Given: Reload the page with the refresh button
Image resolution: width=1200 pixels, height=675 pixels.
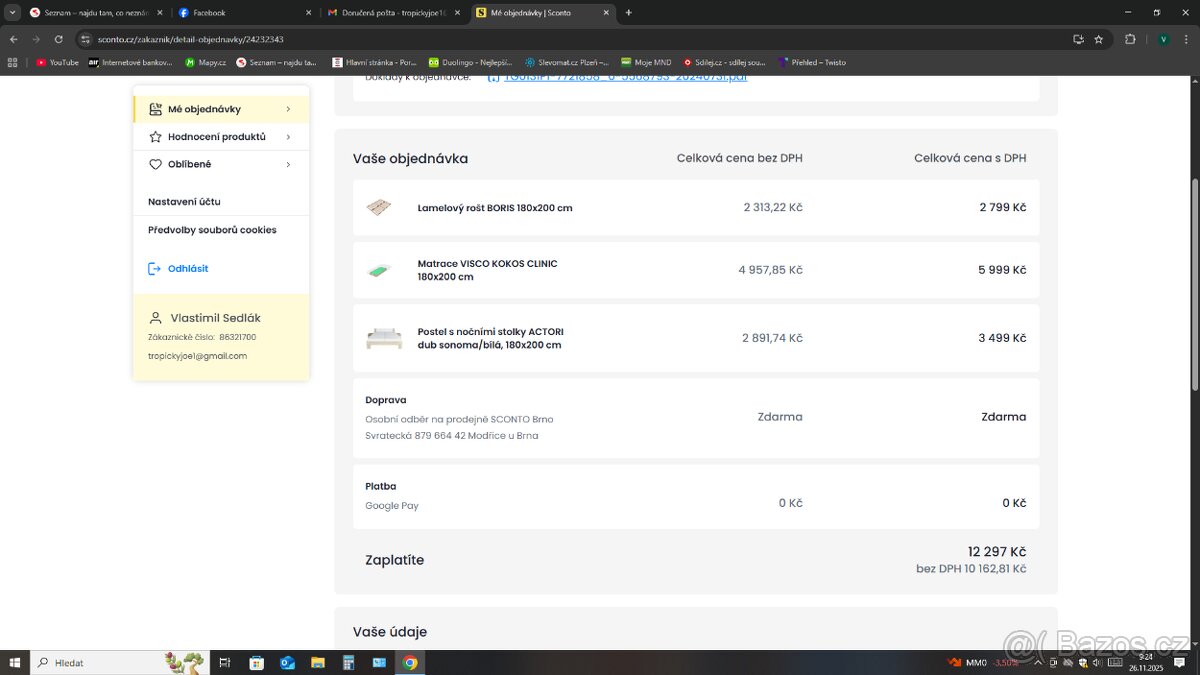Looking at the screenshot, I should pyautogui.click(x=59, y=39).
